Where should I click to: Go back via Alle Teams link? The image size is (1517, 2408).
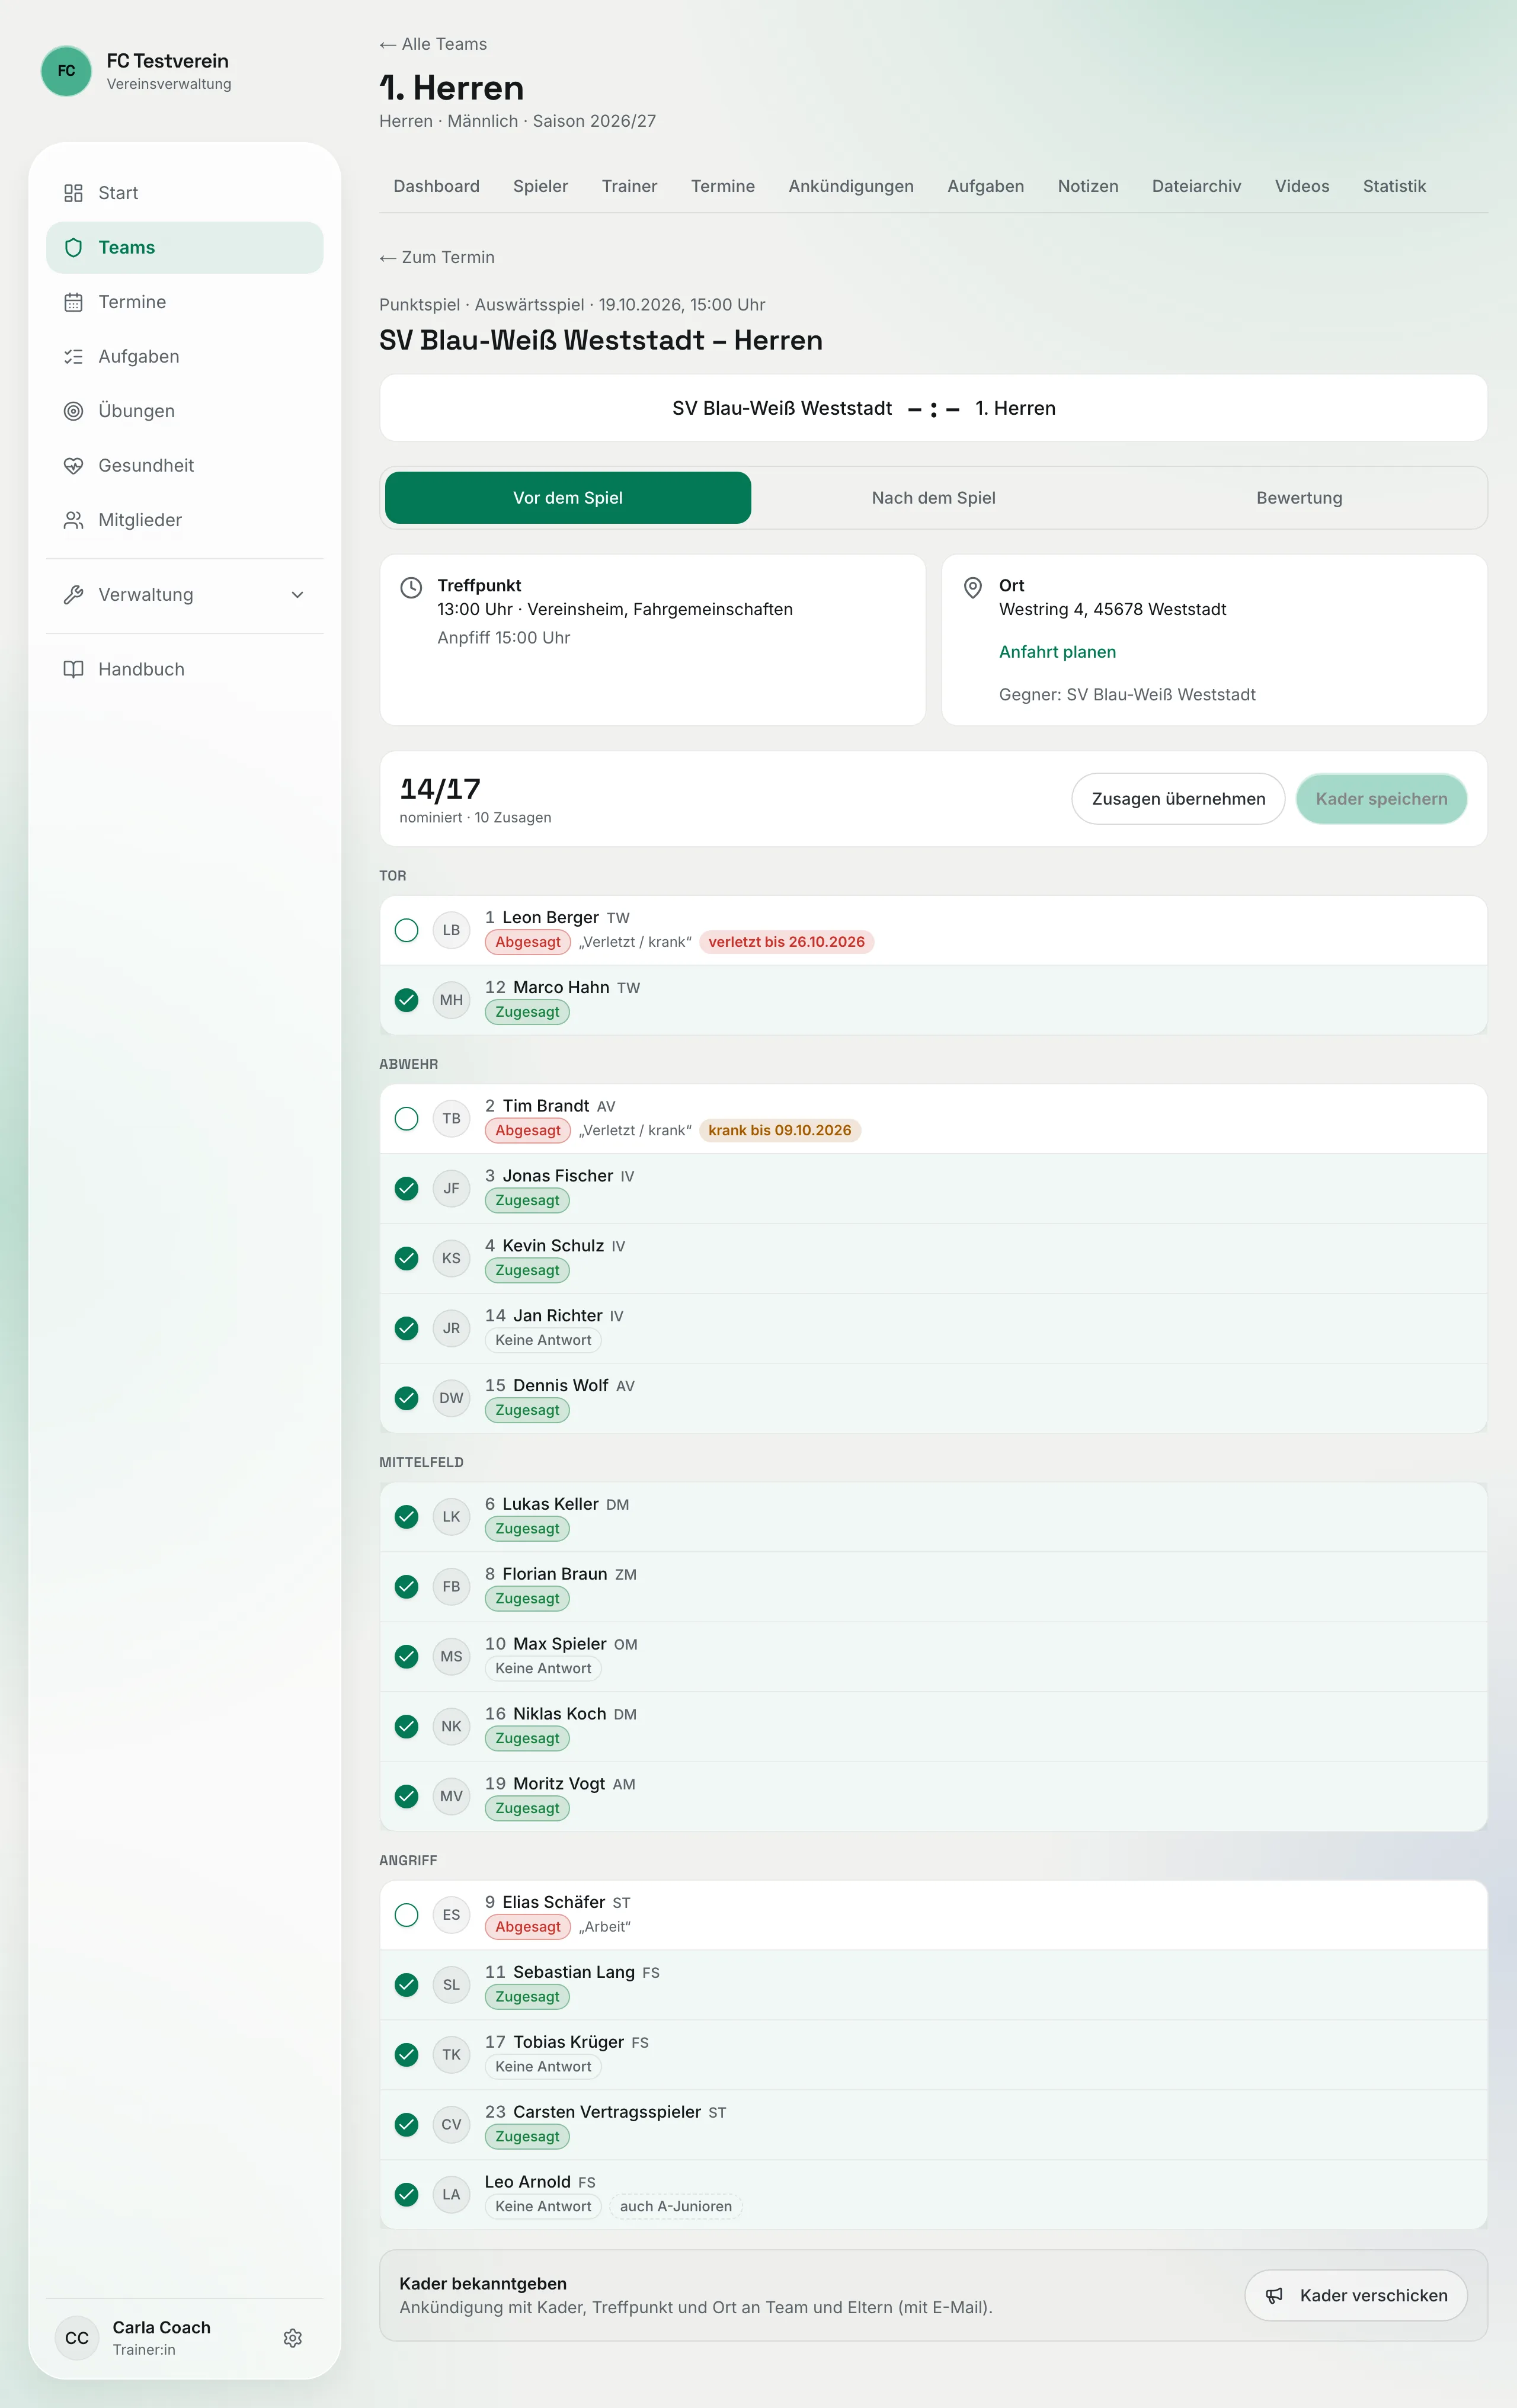point(433,44)
